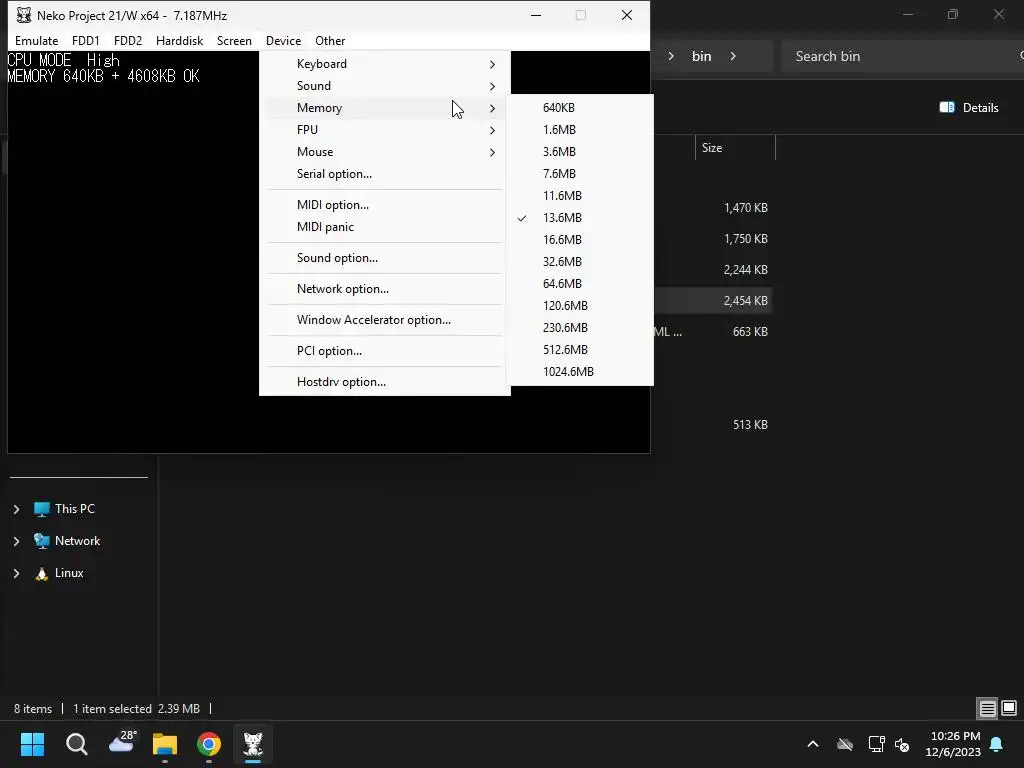This screenshot has width=1024, height=768.
Task: Open Window Accelerator option
Action: [x=385, y=320]
